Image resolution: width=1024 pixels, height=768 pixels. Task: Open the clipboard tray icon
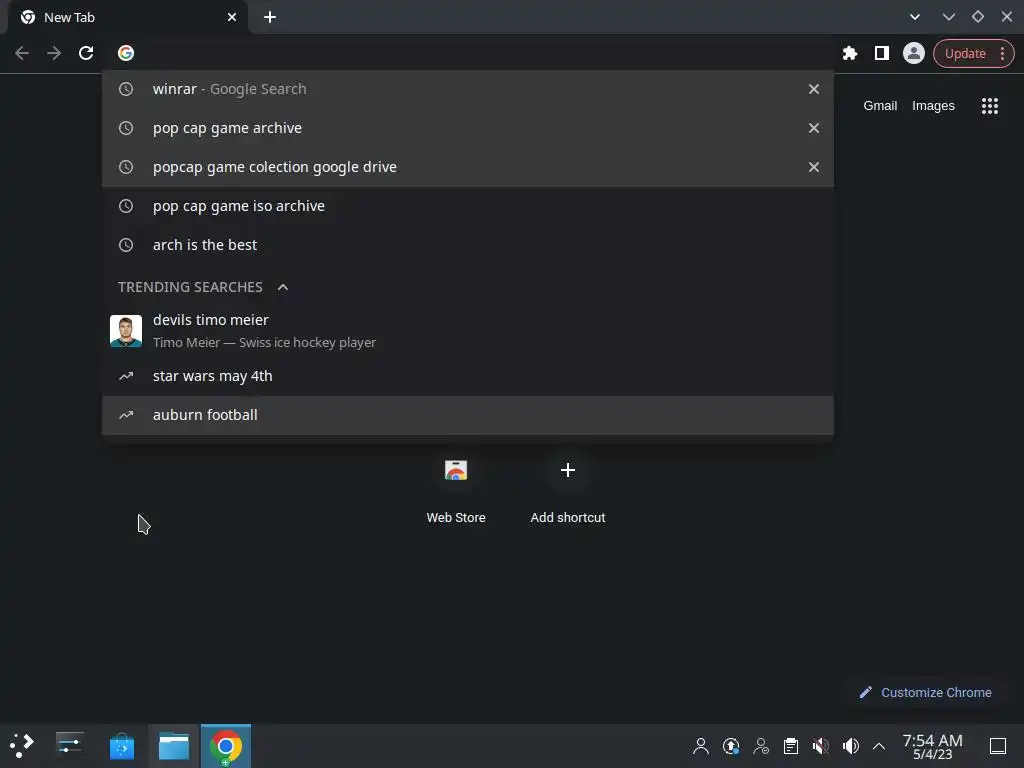click(791, 746)
